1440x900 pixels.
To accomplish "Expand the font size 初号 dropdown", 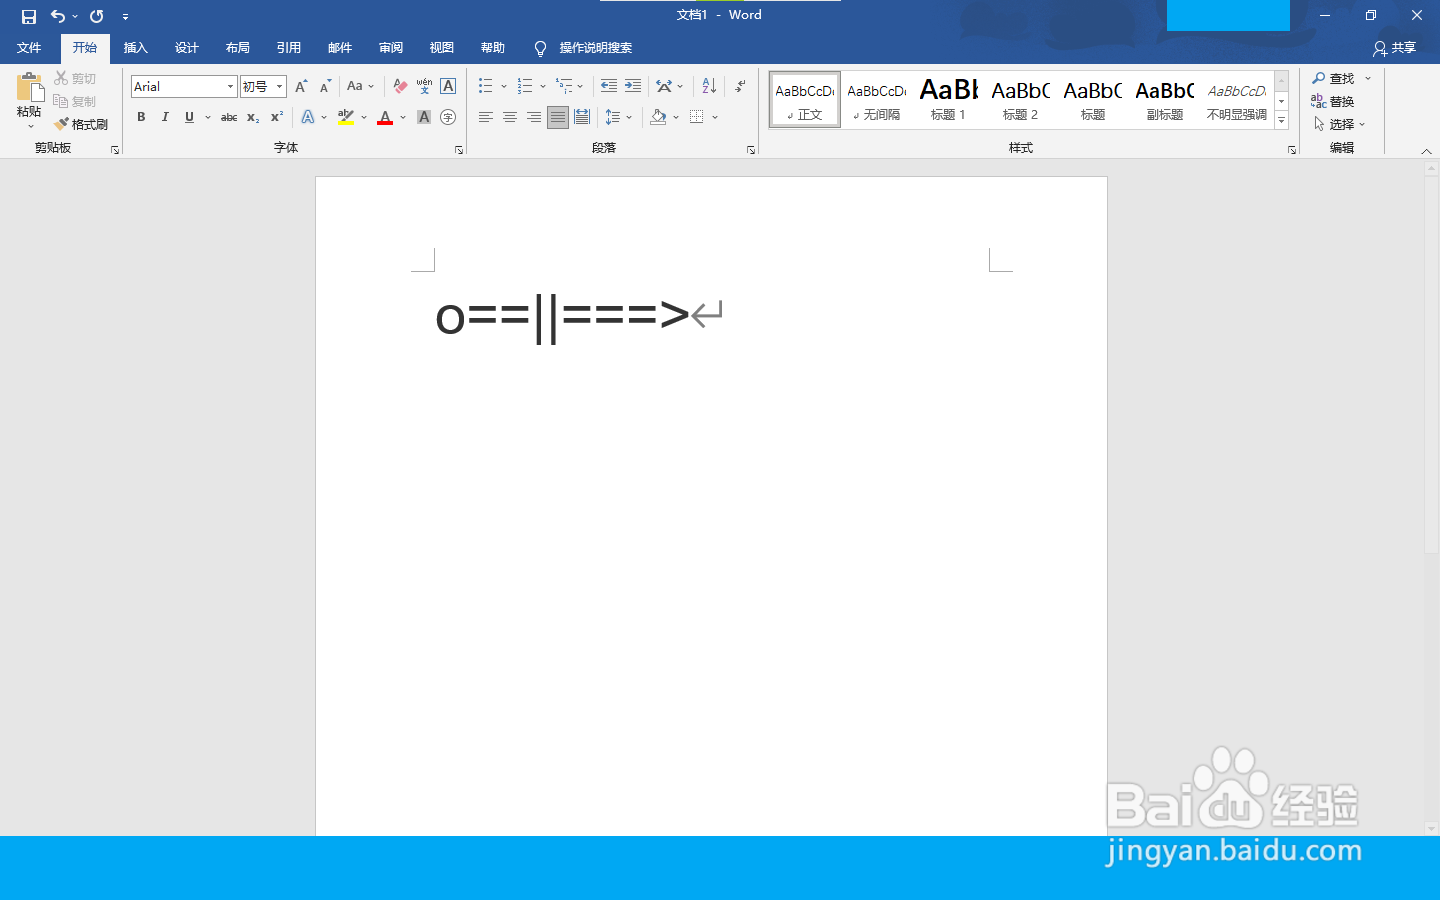I will point(280,87).
